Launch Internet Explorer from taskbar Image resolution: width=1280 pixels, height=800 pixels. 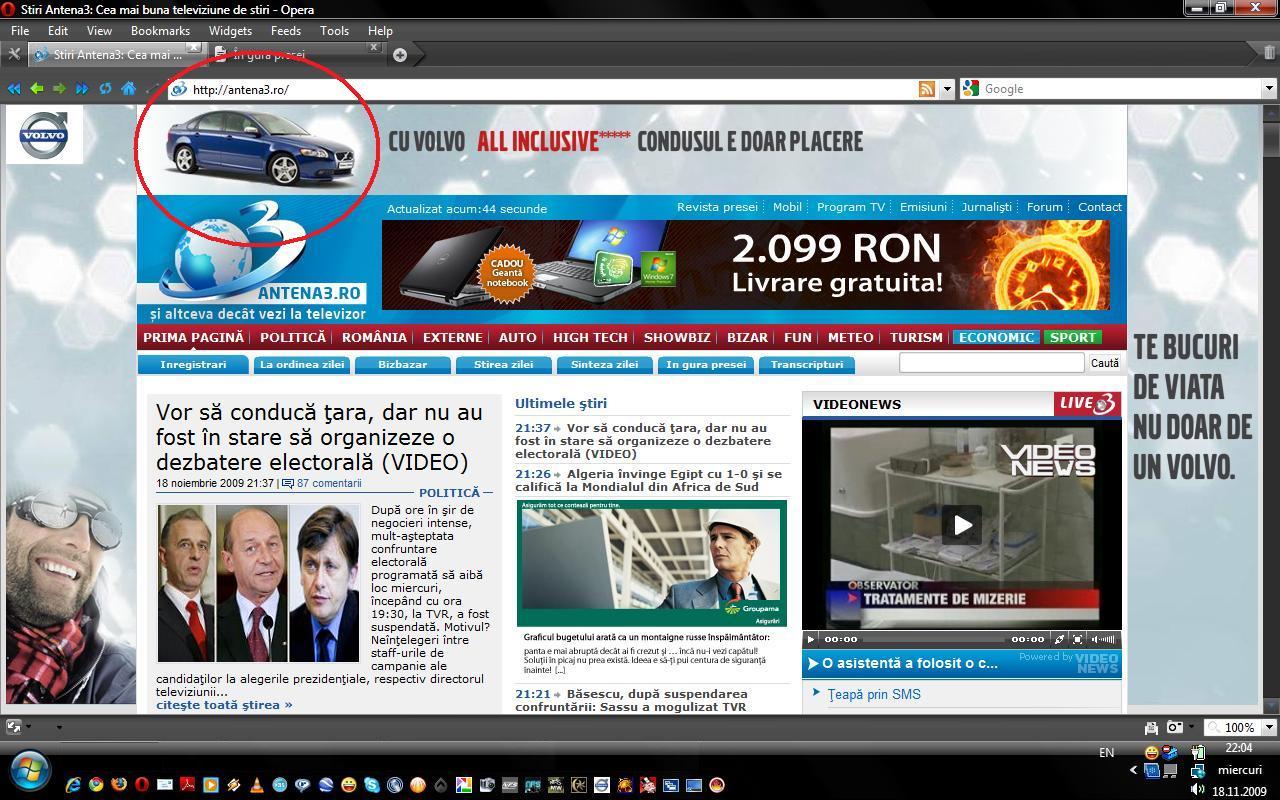pyautogui.click(x=73, y=785)
